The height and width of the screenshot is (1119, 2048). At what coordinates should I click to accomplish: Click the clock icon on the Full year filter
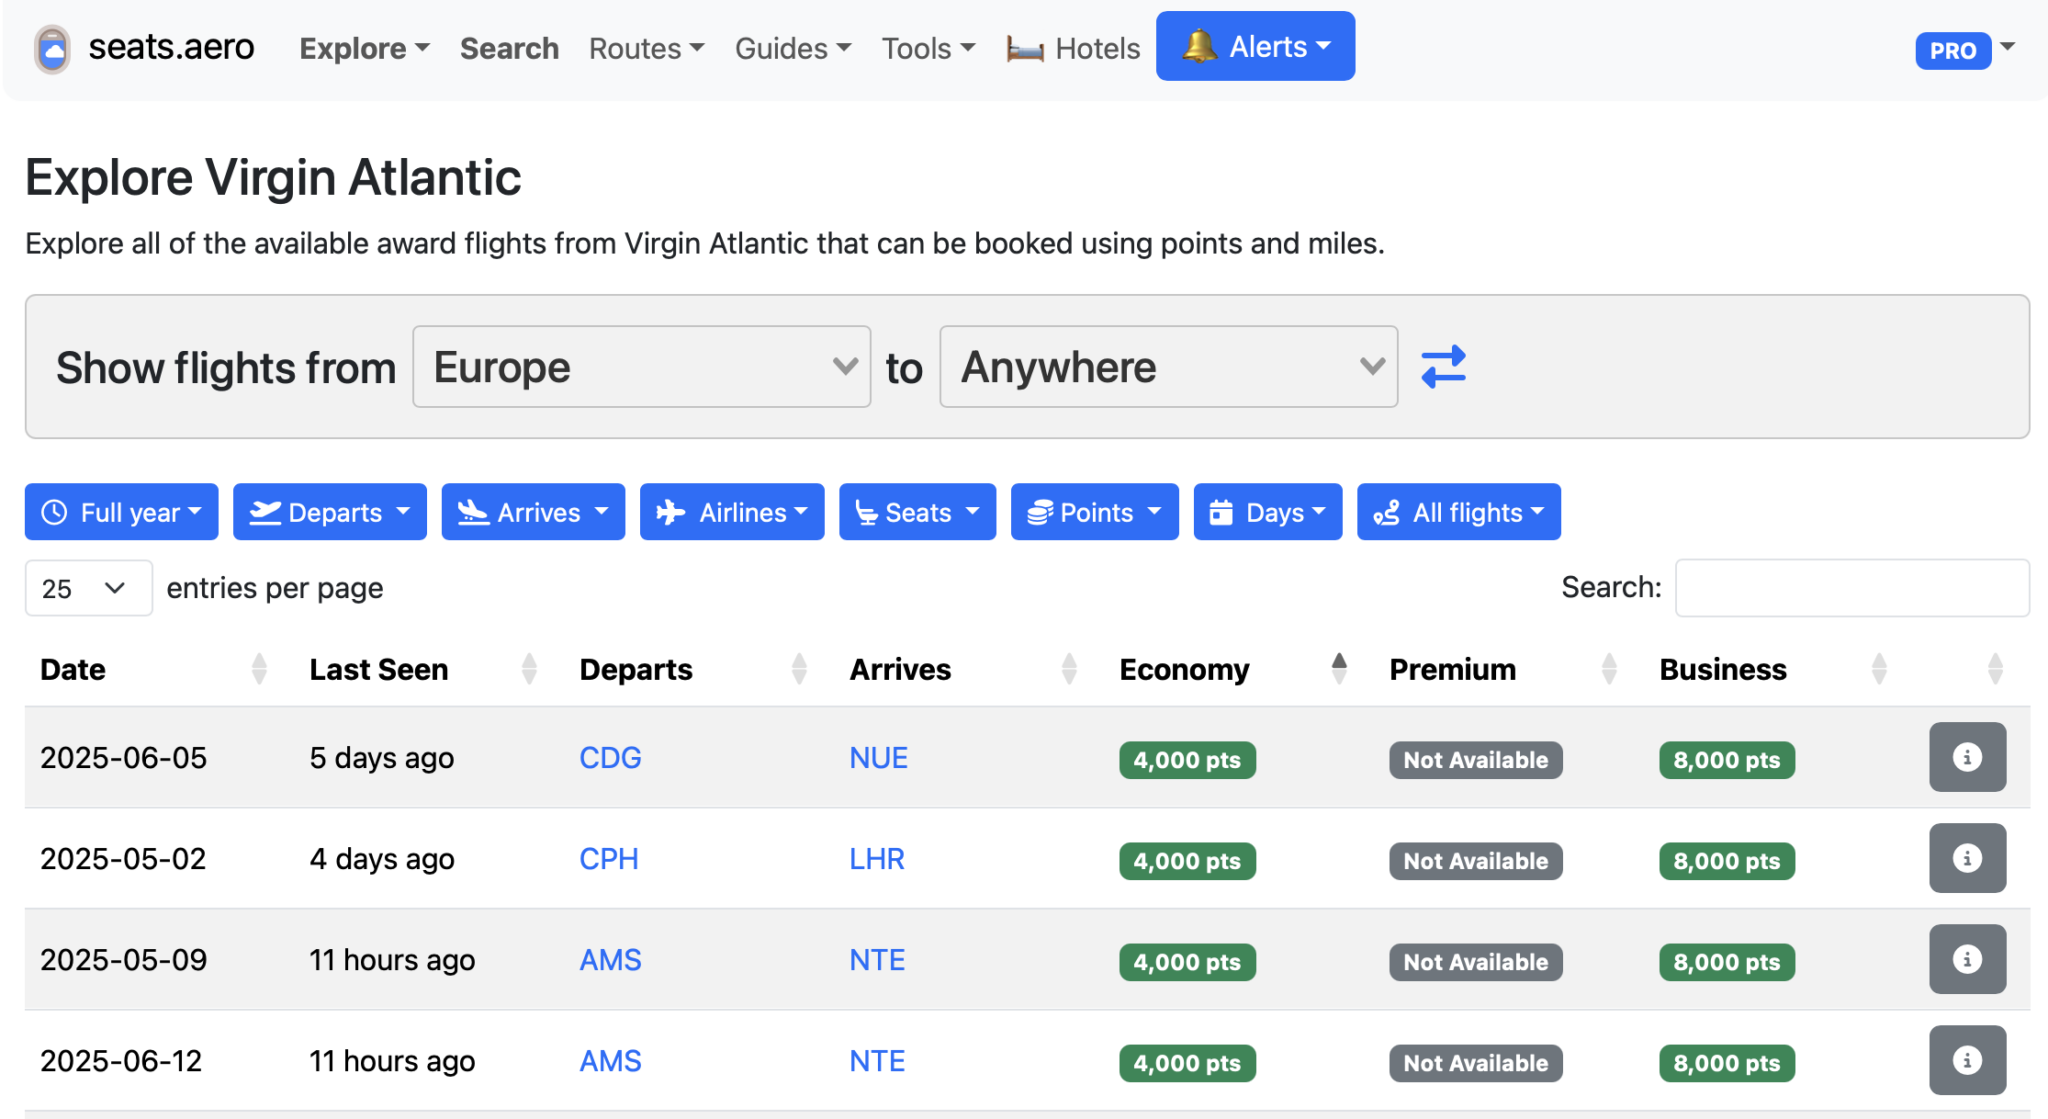[55, 511]
